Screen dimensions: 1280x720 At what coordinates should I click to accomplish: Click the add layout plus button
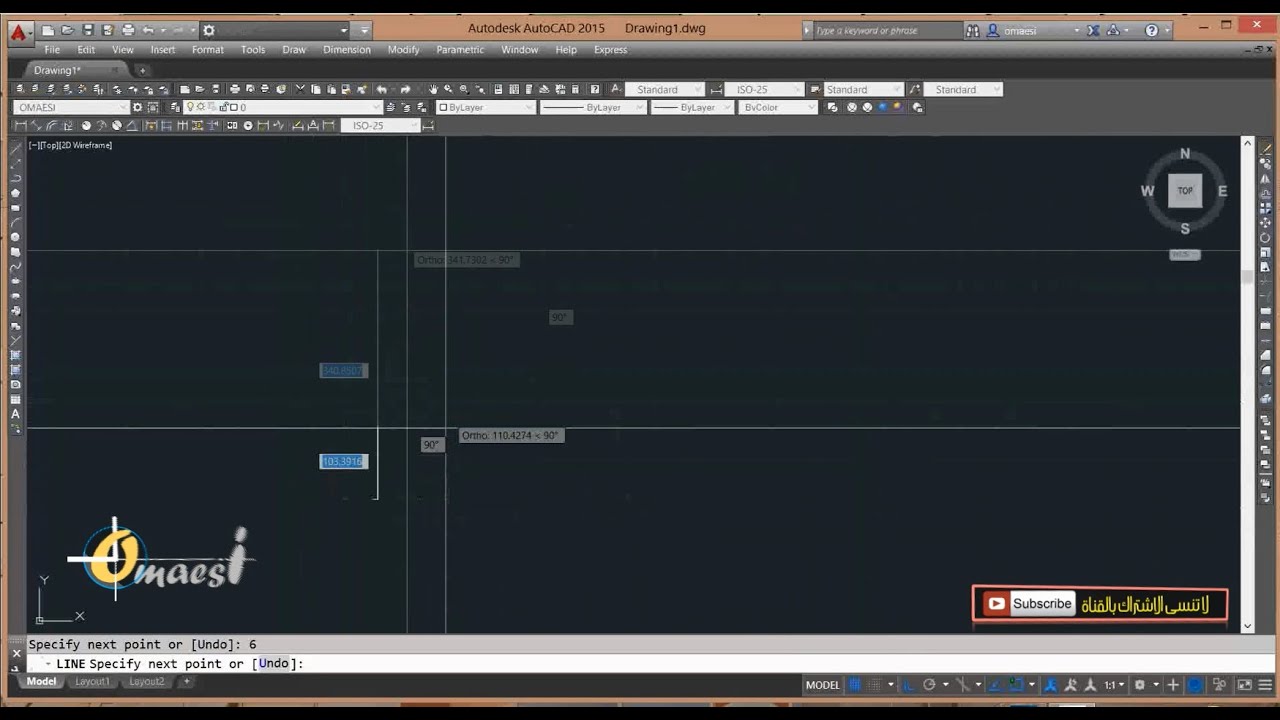pyautogui.click(x=186, y=682)
